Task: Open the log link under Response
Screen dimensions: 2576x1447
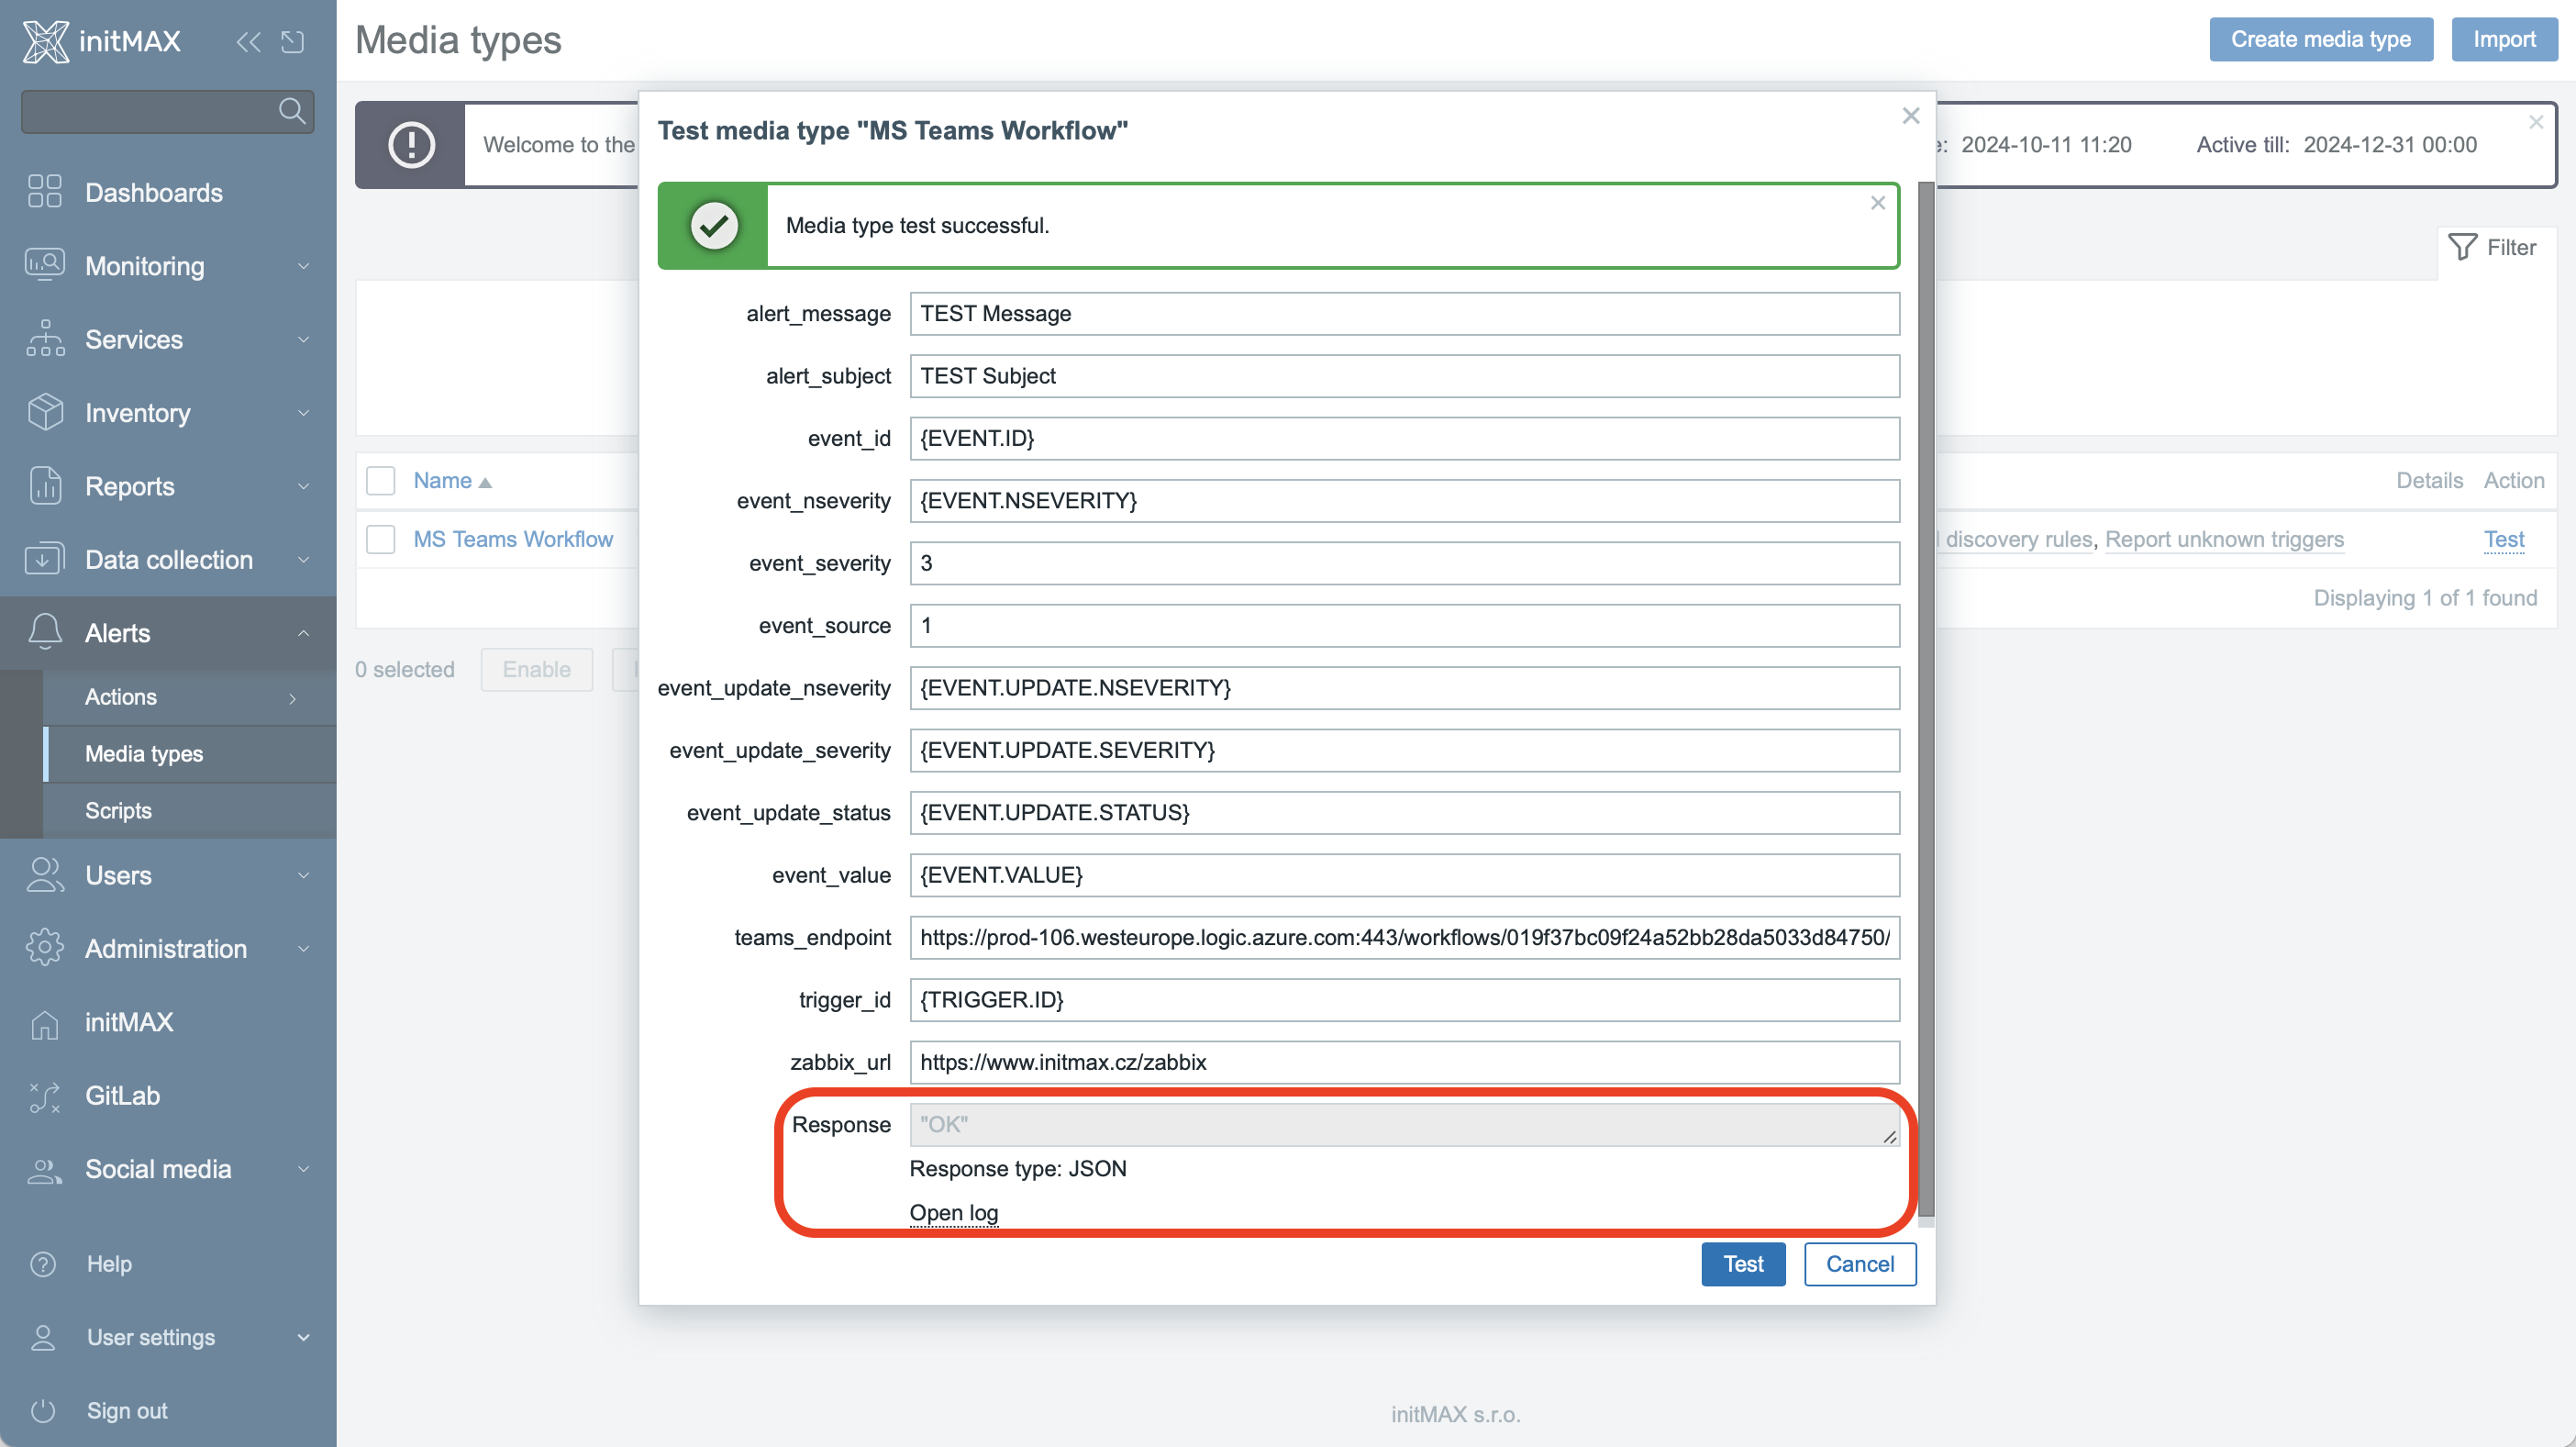Action: (x=953, y=1213)
